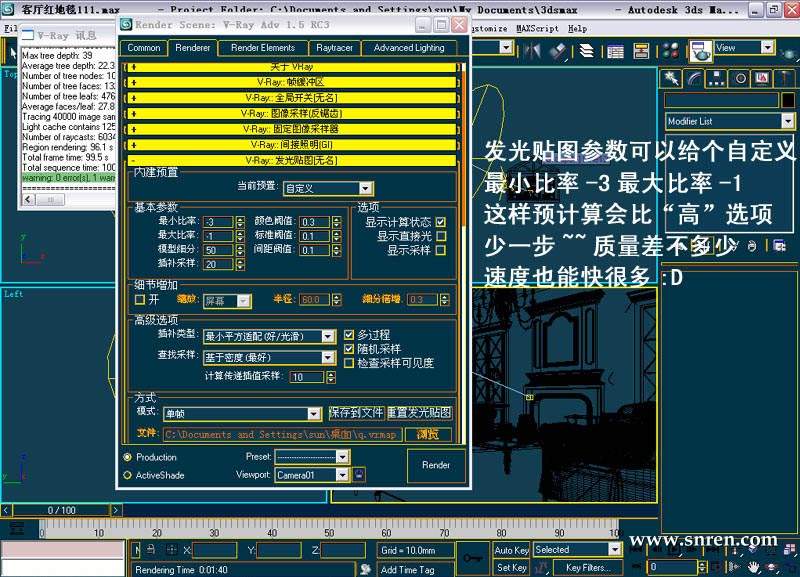Toggle the Auto Key button

(511, 550)
